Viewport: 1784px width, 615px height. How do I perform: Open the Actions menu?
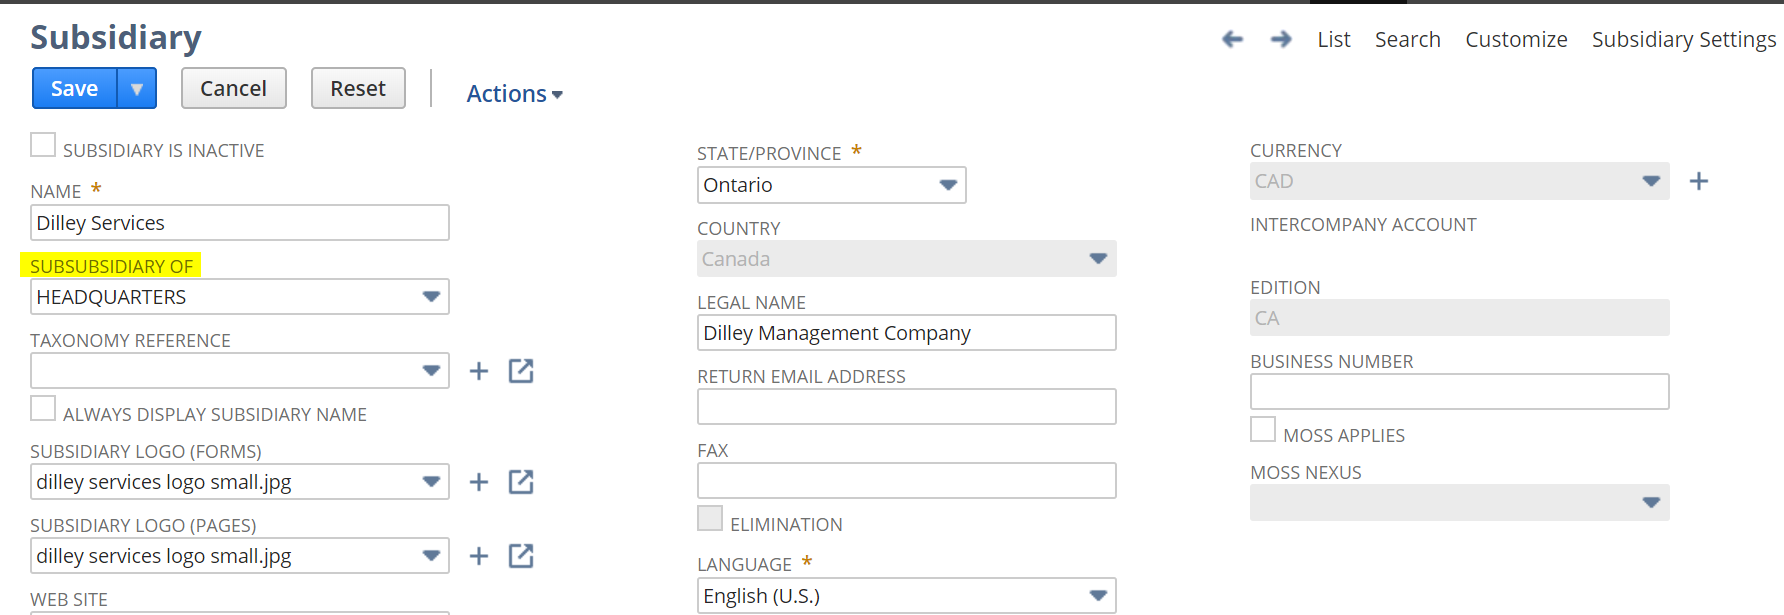(514, 94)
